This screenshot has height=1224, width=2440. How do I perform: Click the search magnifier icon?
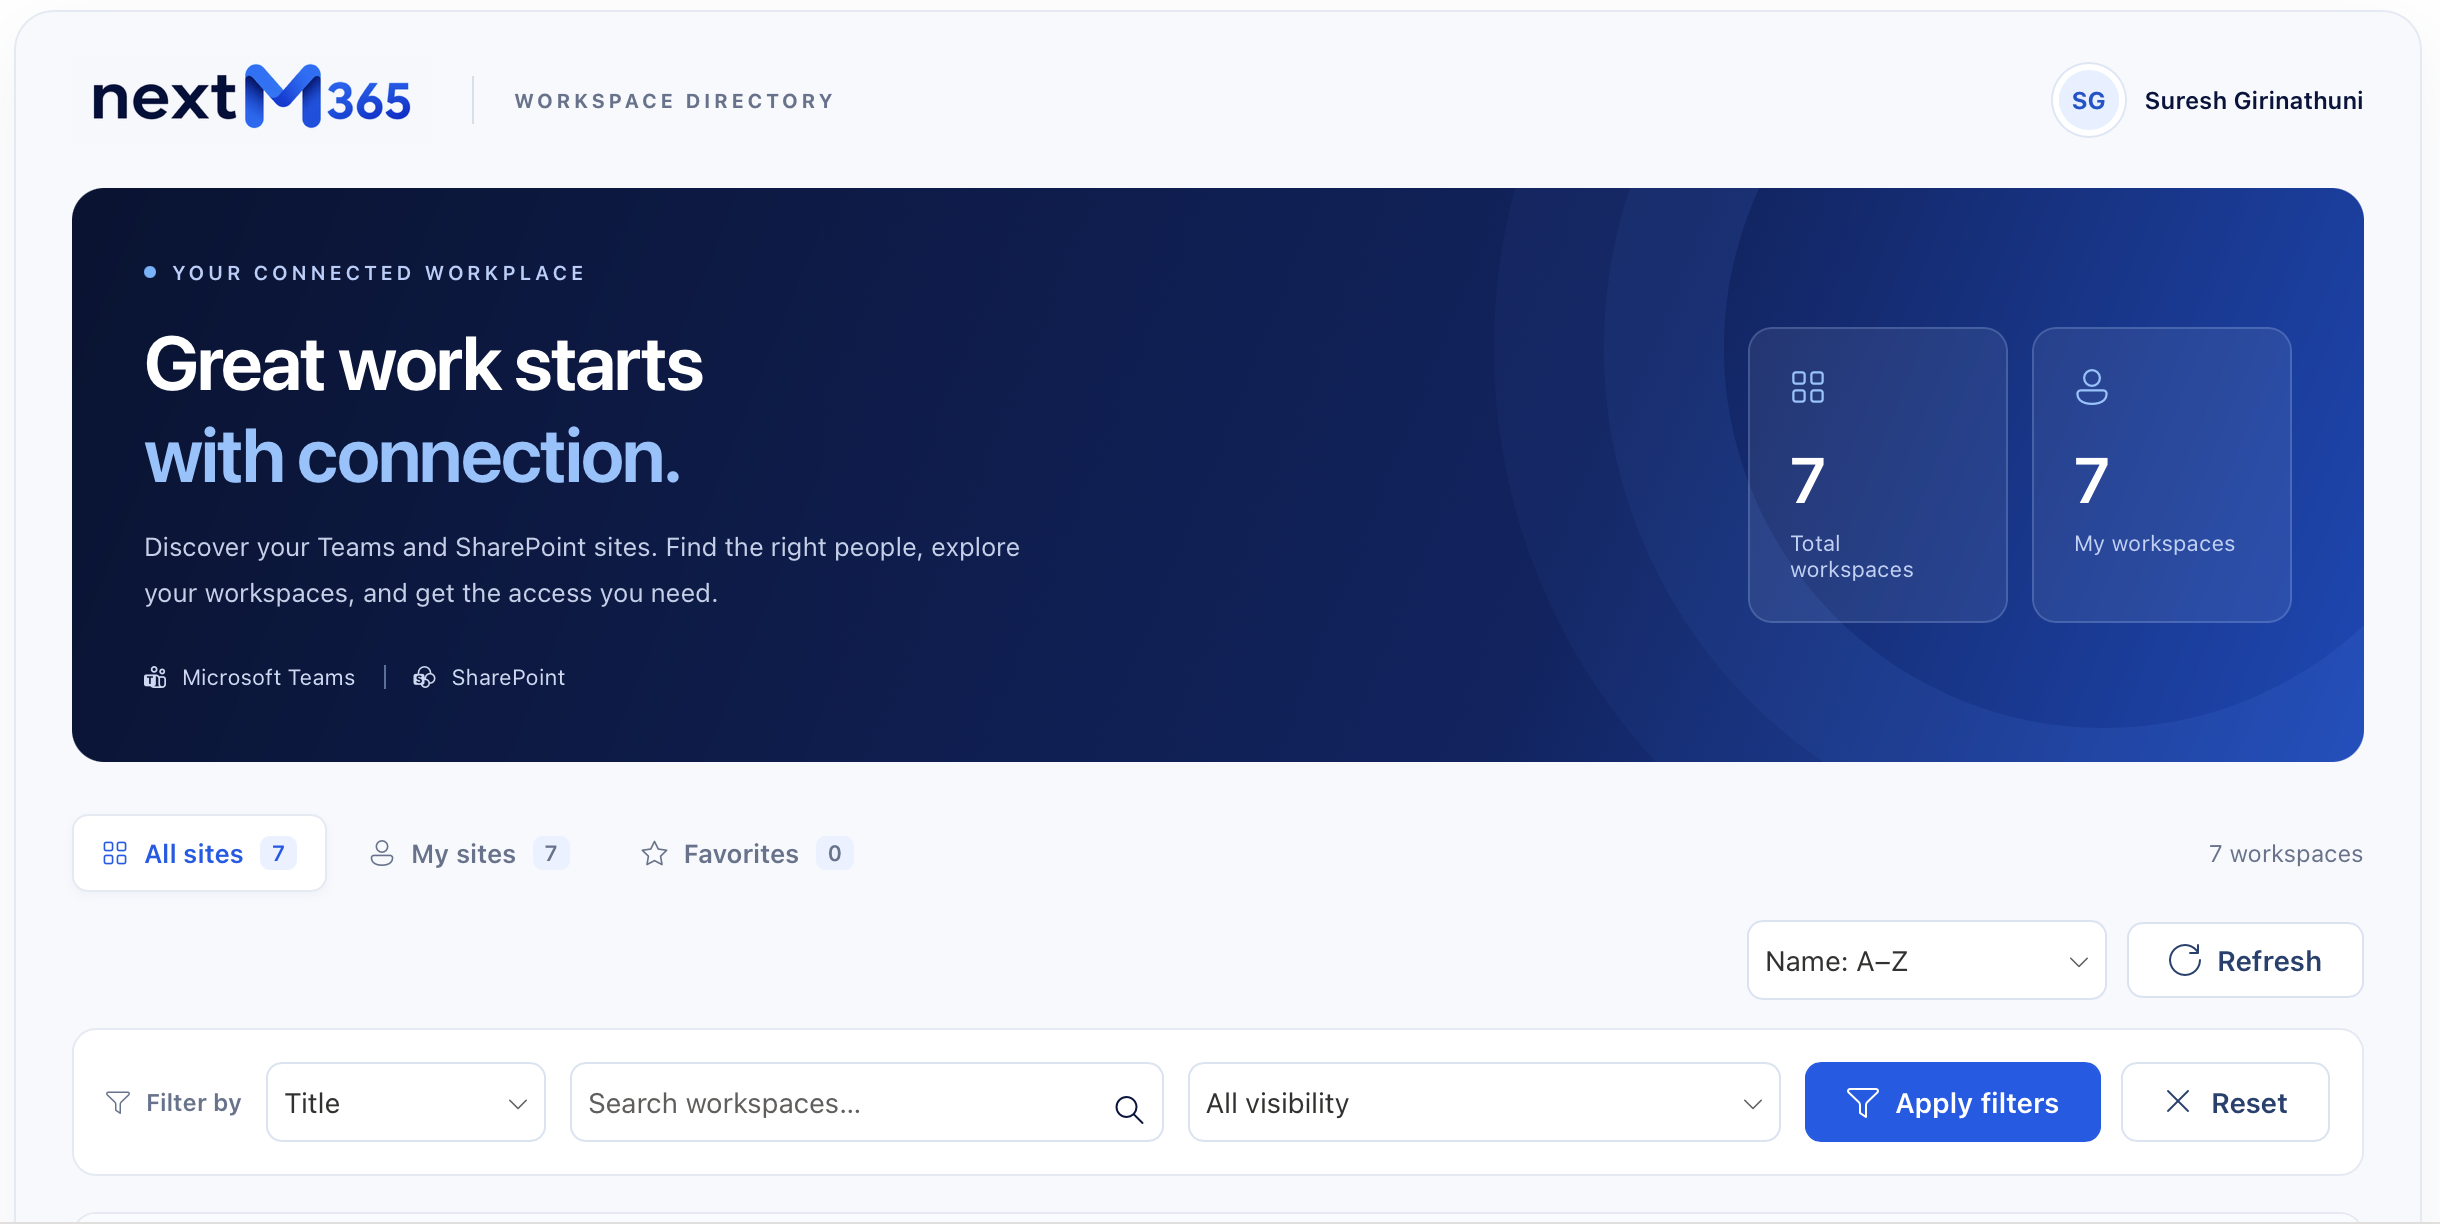pos(1129,1108)
